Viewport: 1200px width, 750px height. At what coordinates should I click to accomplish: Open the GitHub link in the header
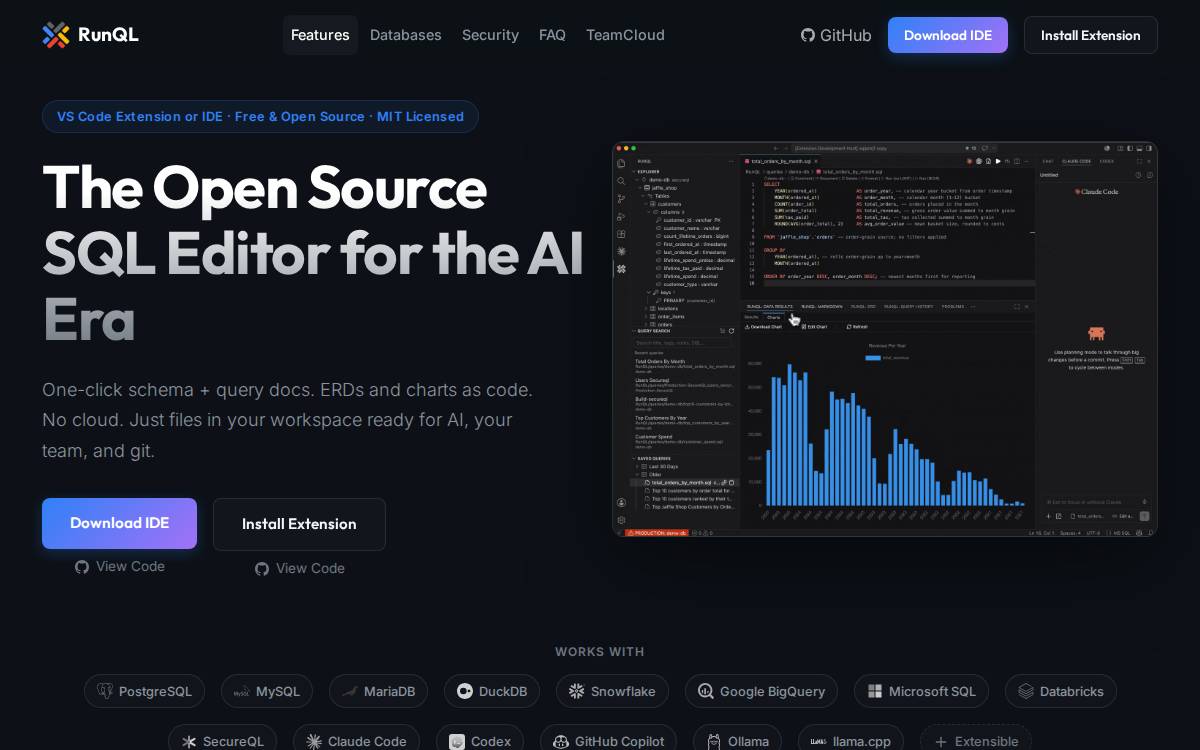(836, 35)
